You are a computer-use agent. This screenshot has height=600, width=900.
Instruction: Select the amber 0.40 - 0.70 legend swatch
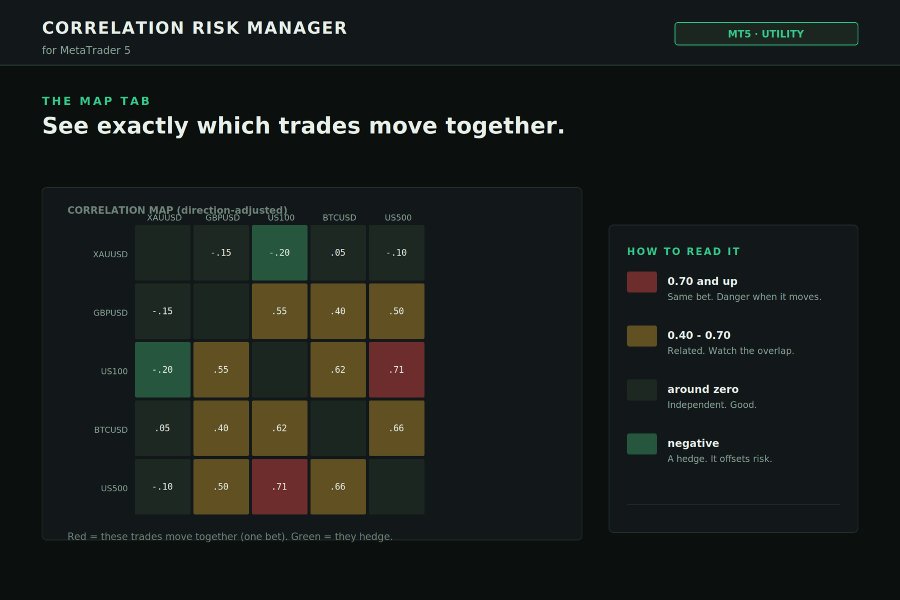(x=642, y=336)
